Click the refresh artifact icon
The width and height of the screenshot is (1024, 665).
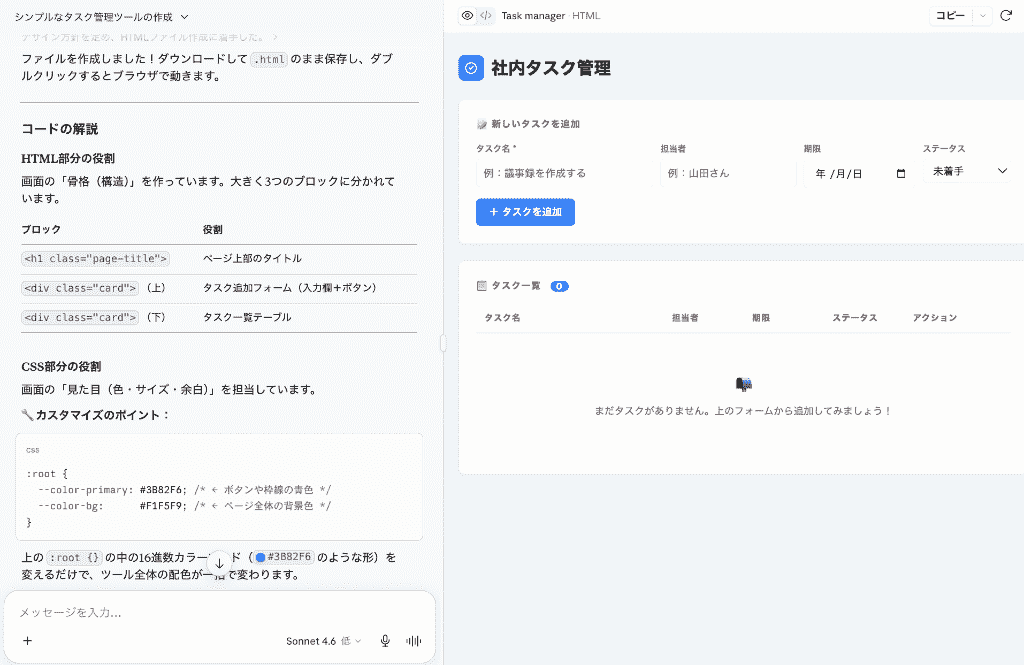pyautogui.click(x=1006, y=16)
